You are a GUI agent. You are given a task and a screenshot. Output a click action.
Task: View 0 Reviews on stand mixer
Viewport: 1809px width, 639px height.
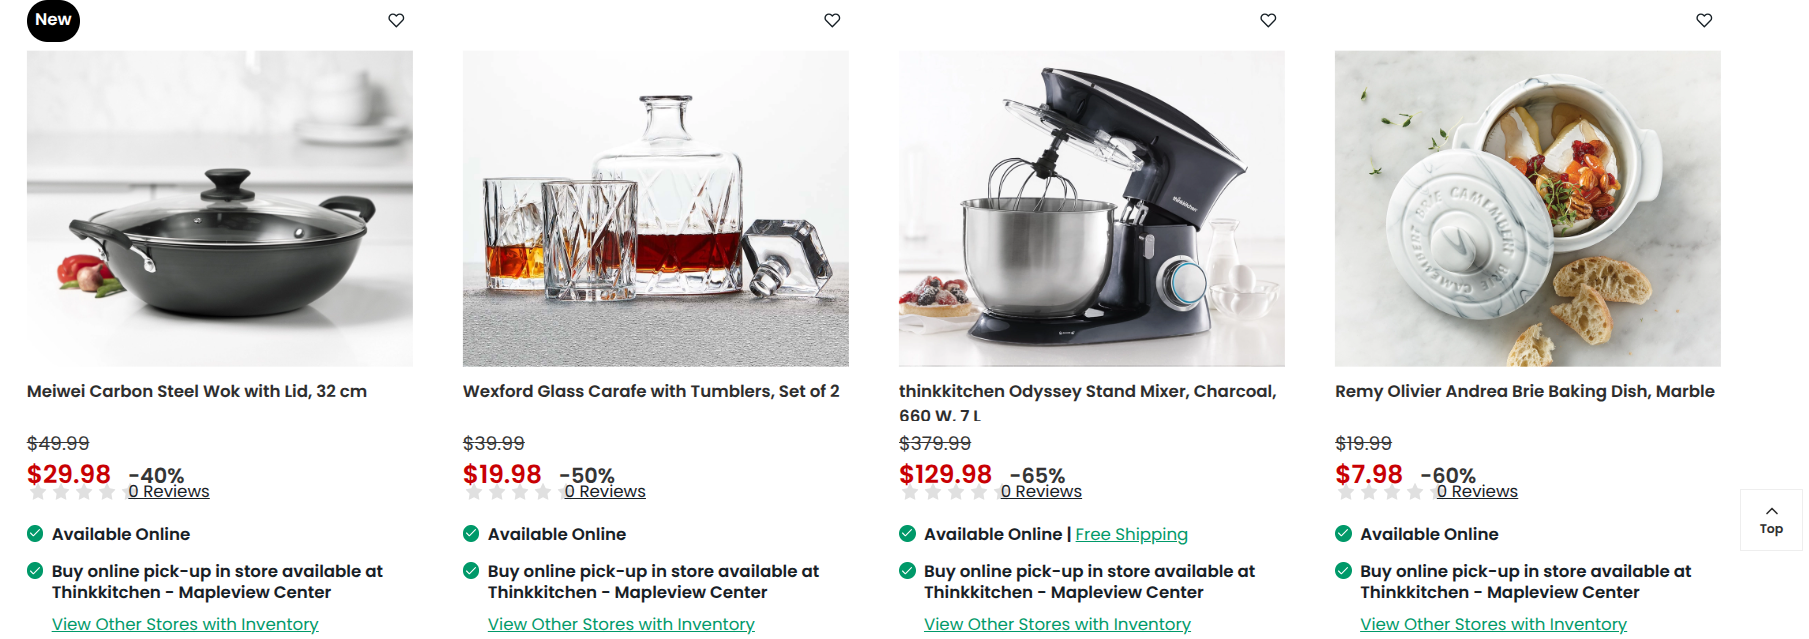click(1041, 491)
